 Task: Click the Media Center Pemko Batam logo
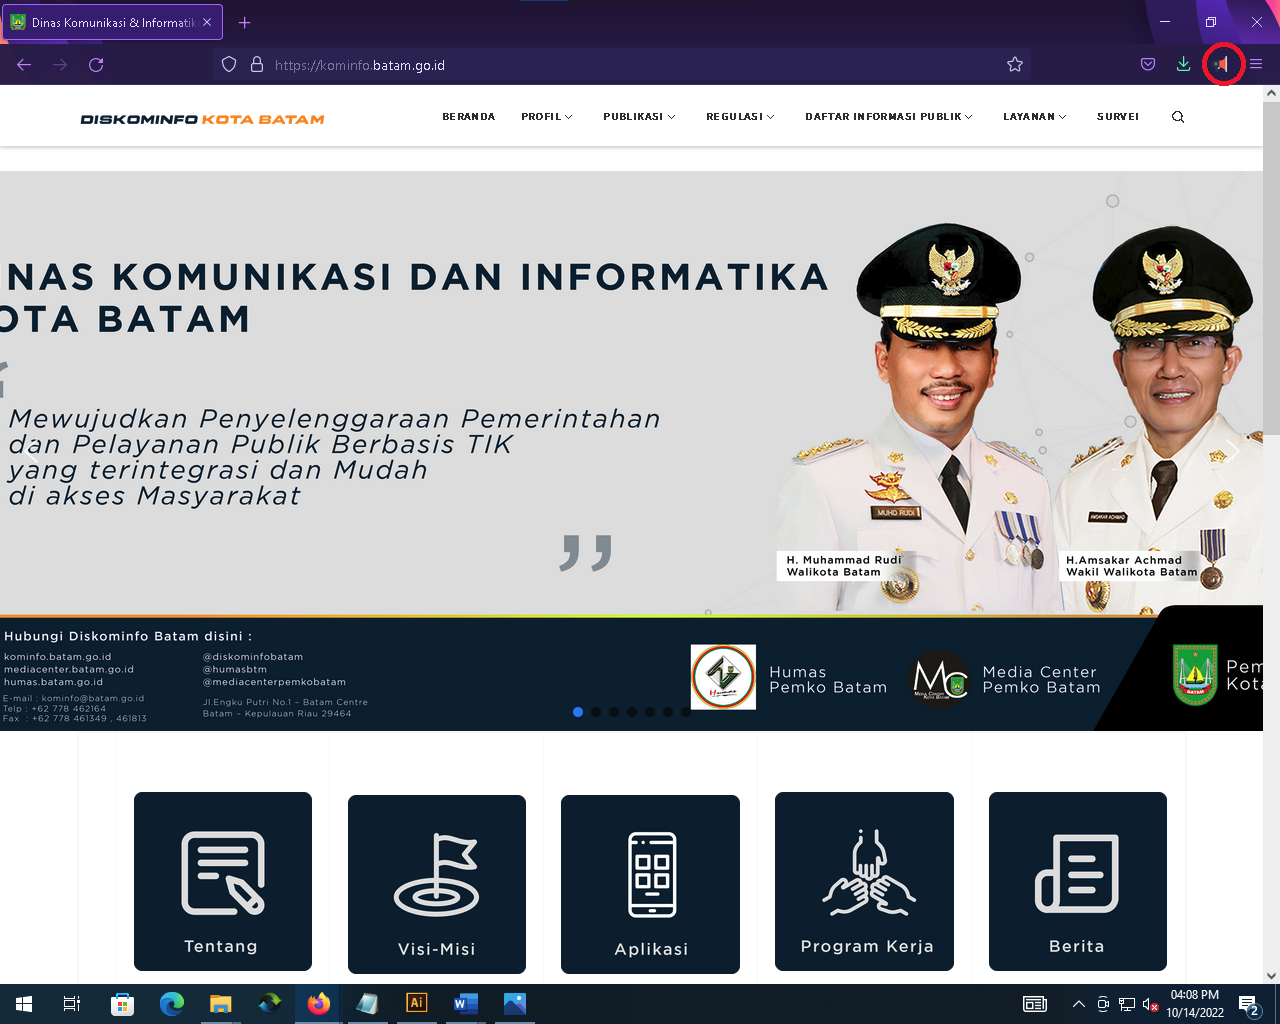[940, 679]
